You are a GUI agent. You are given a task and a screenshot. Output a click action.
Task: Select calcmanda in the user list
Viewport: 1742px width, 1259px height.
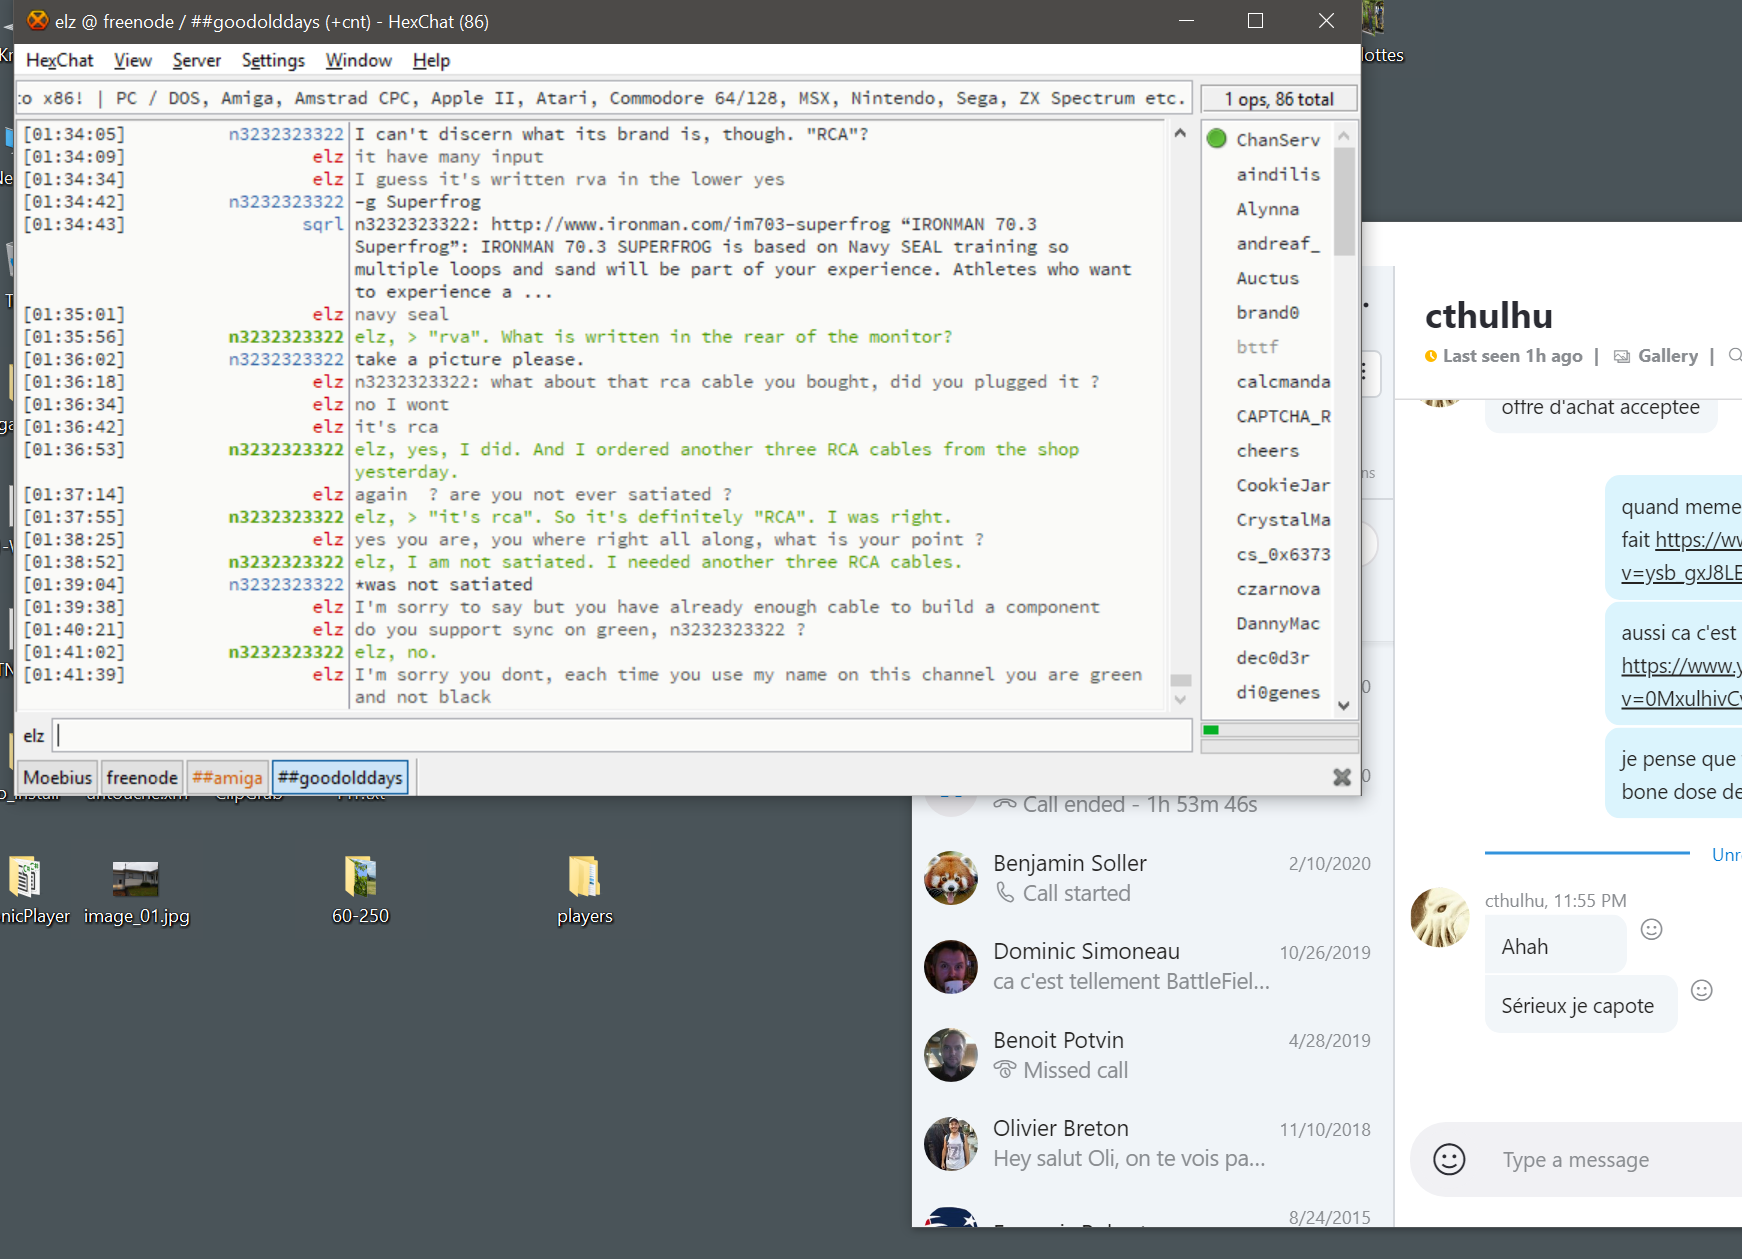coord(1283,381)
